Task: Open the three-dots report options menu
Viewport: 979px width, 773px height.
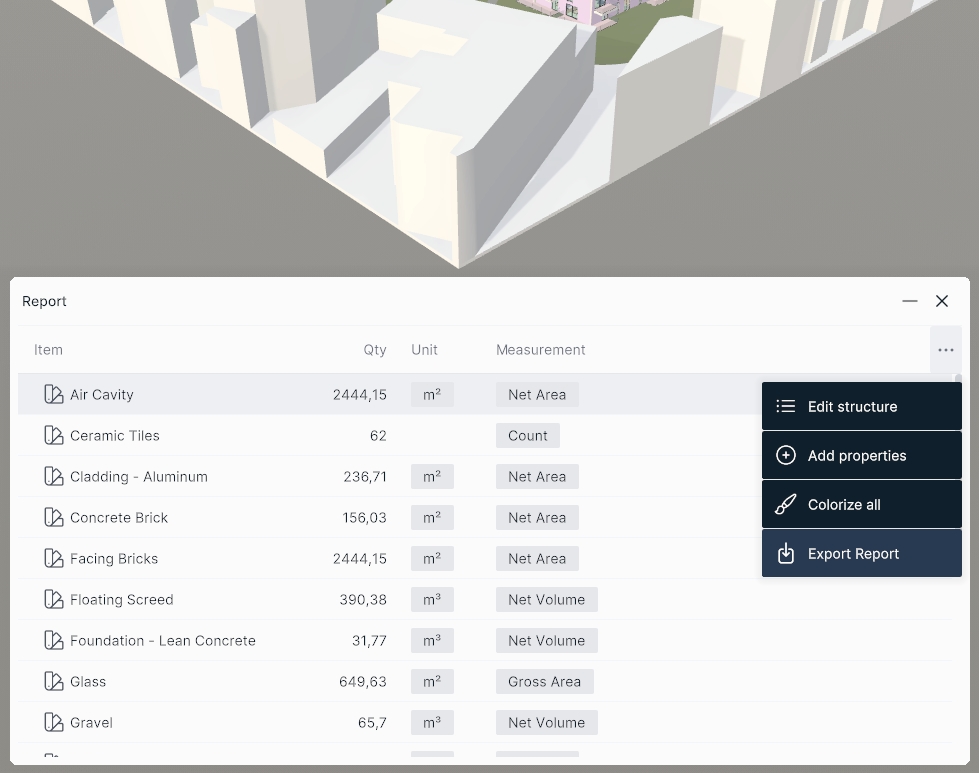Action: click(x=945, y=350)
